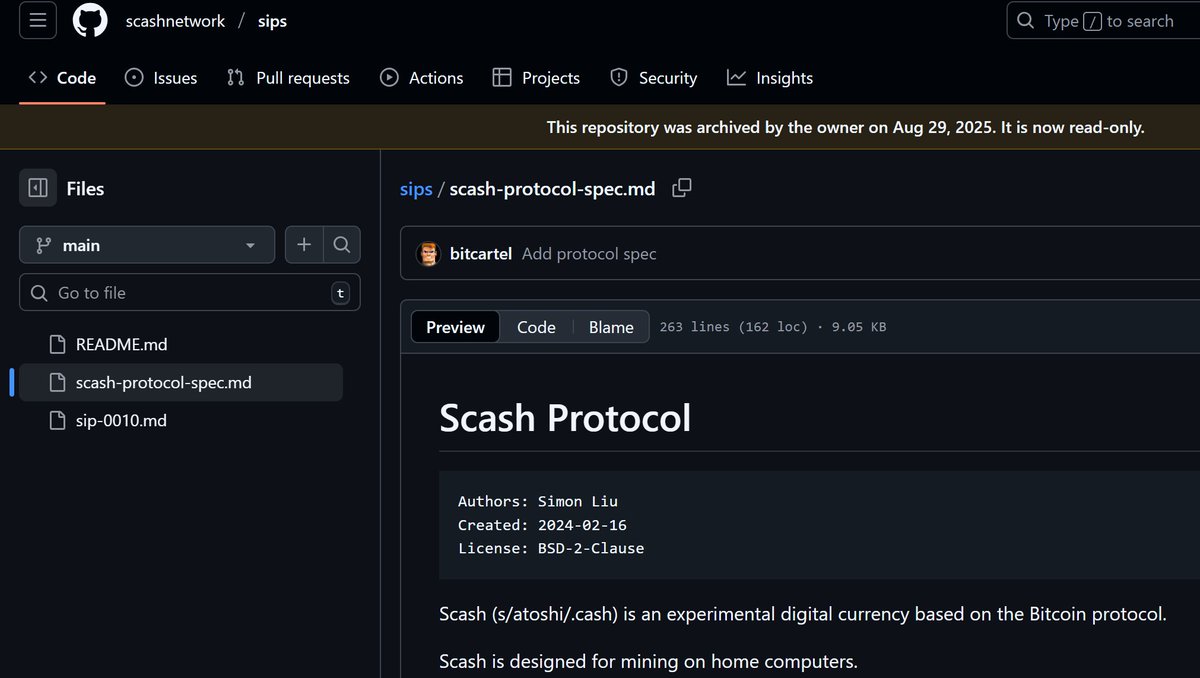This screenshot has width=1200, height=678.
Task: Click the 263 lines file info text
Action: pyautogui.click(x=773, y=327)
